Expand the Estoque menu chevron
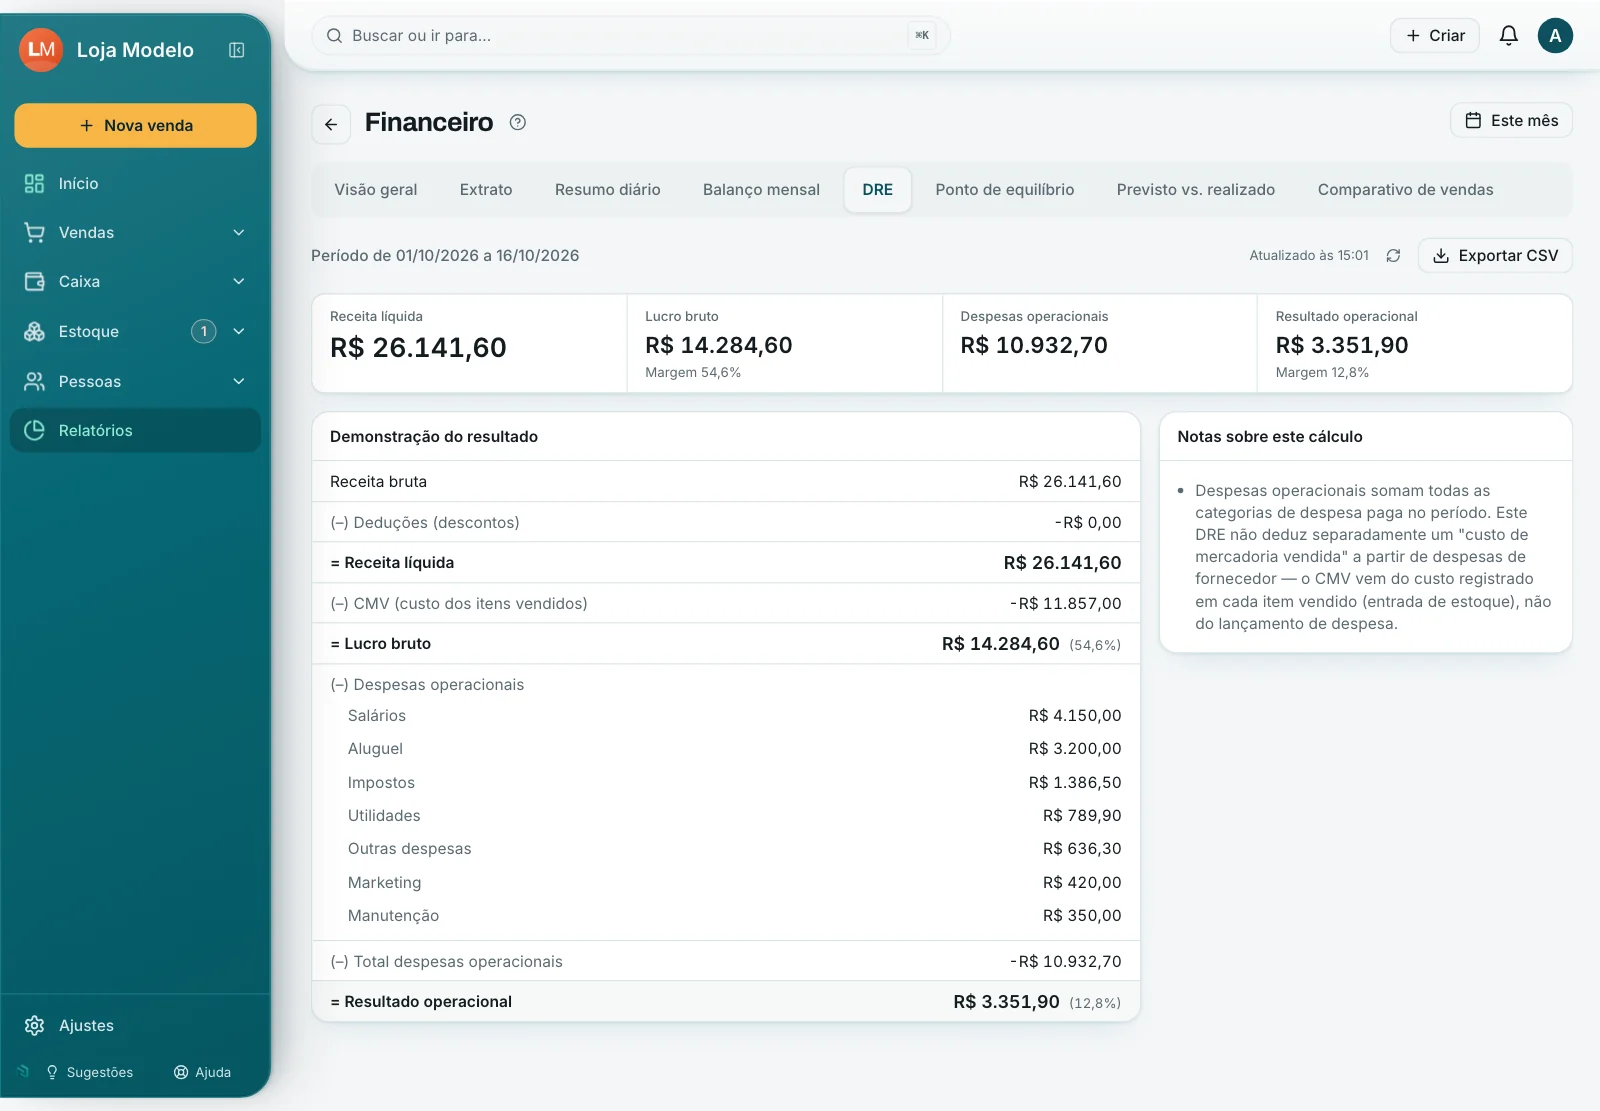This screenshot has width=1600, height=1111. (239, 331)
